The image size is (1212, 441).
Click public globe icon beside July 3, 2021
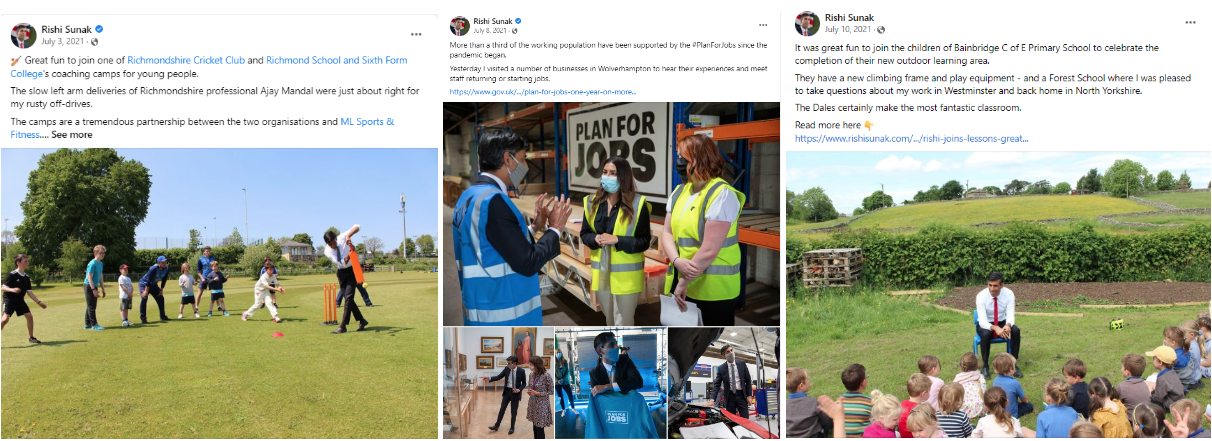click(95, 42)
